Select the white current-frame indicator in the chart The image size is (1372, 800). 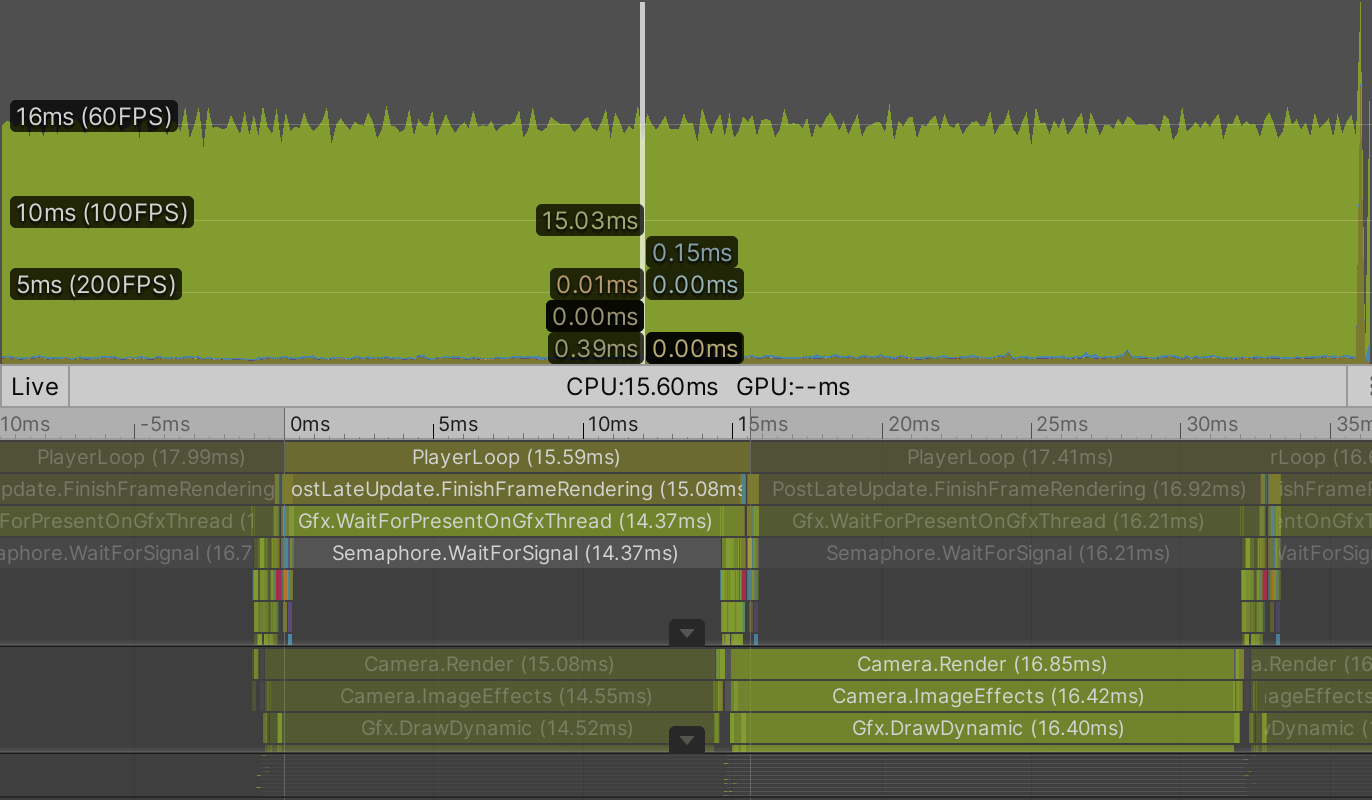click(643, 180)
